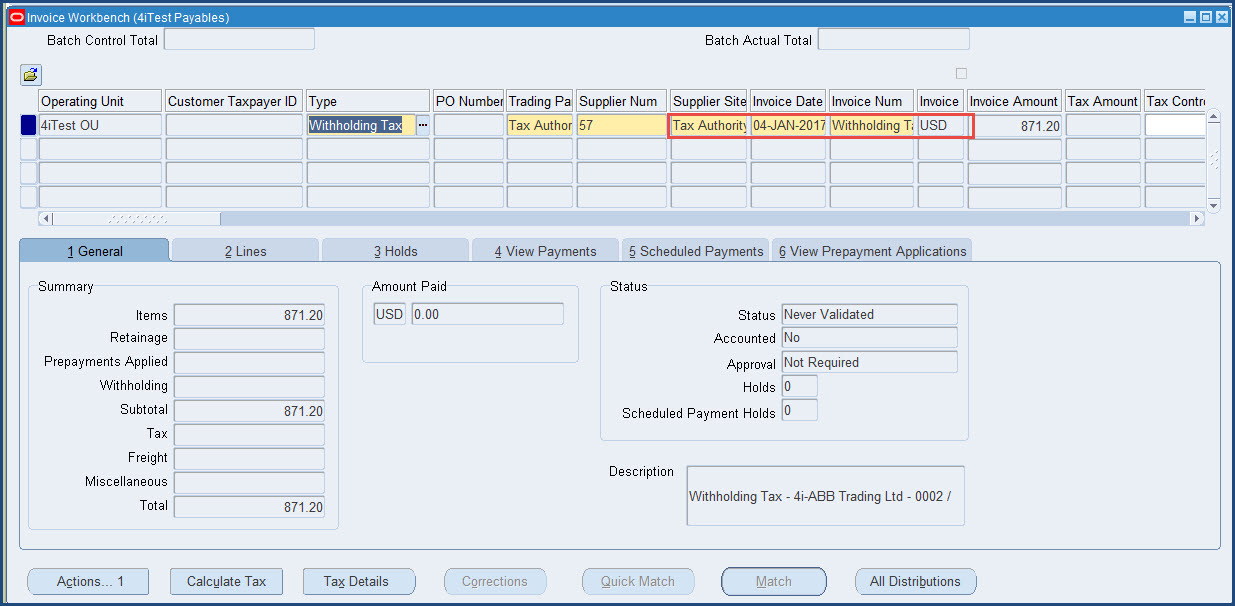1235x606 pixels.
Task: Click the All Distributions button
Action: point(915,581)
